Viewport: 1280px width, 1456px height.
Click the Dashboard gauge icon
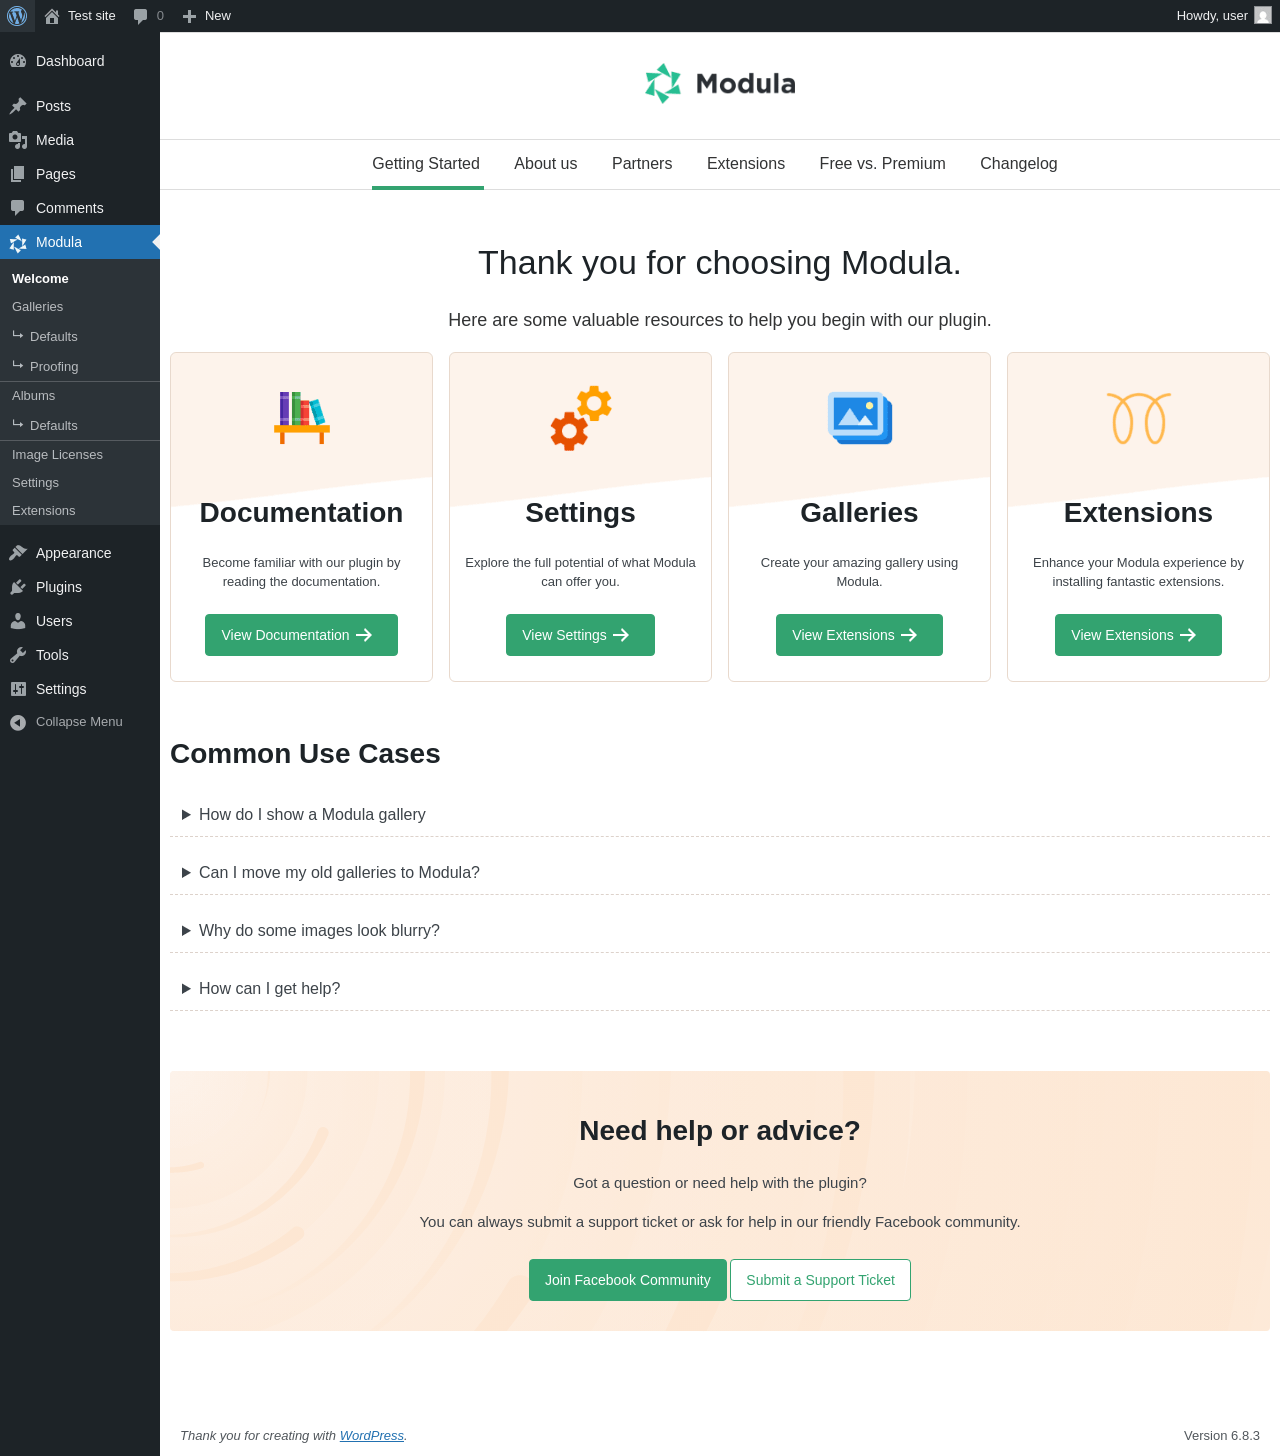pos(18,61)
